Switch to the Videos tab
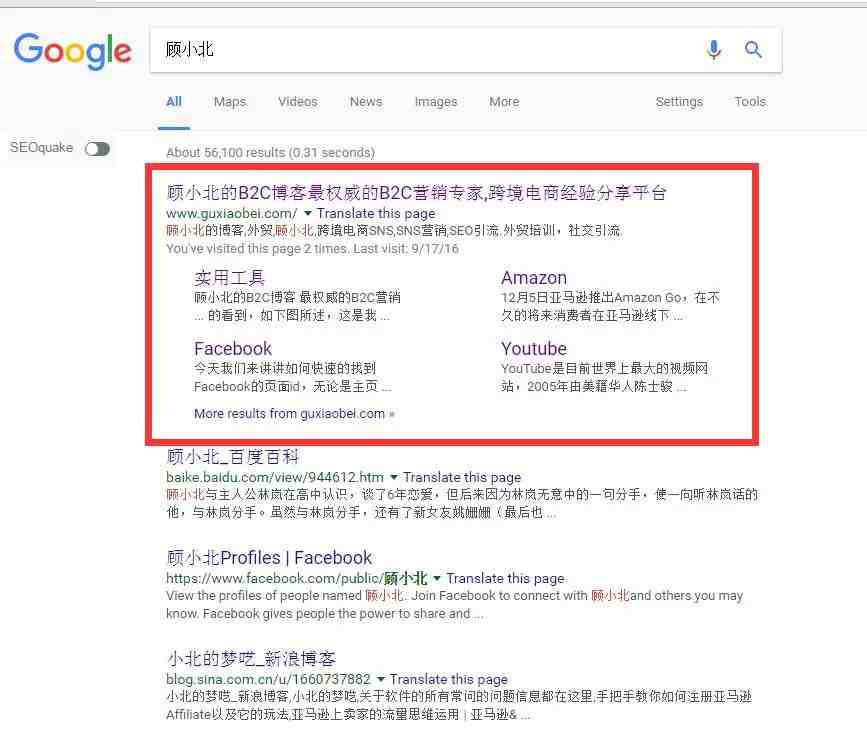 297,102
